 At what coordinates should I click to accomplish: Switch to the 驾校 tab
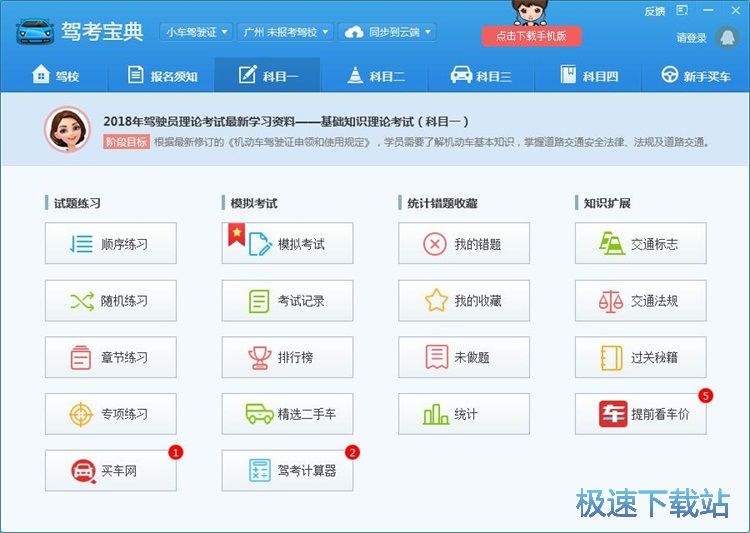click(x=55, y=75)
